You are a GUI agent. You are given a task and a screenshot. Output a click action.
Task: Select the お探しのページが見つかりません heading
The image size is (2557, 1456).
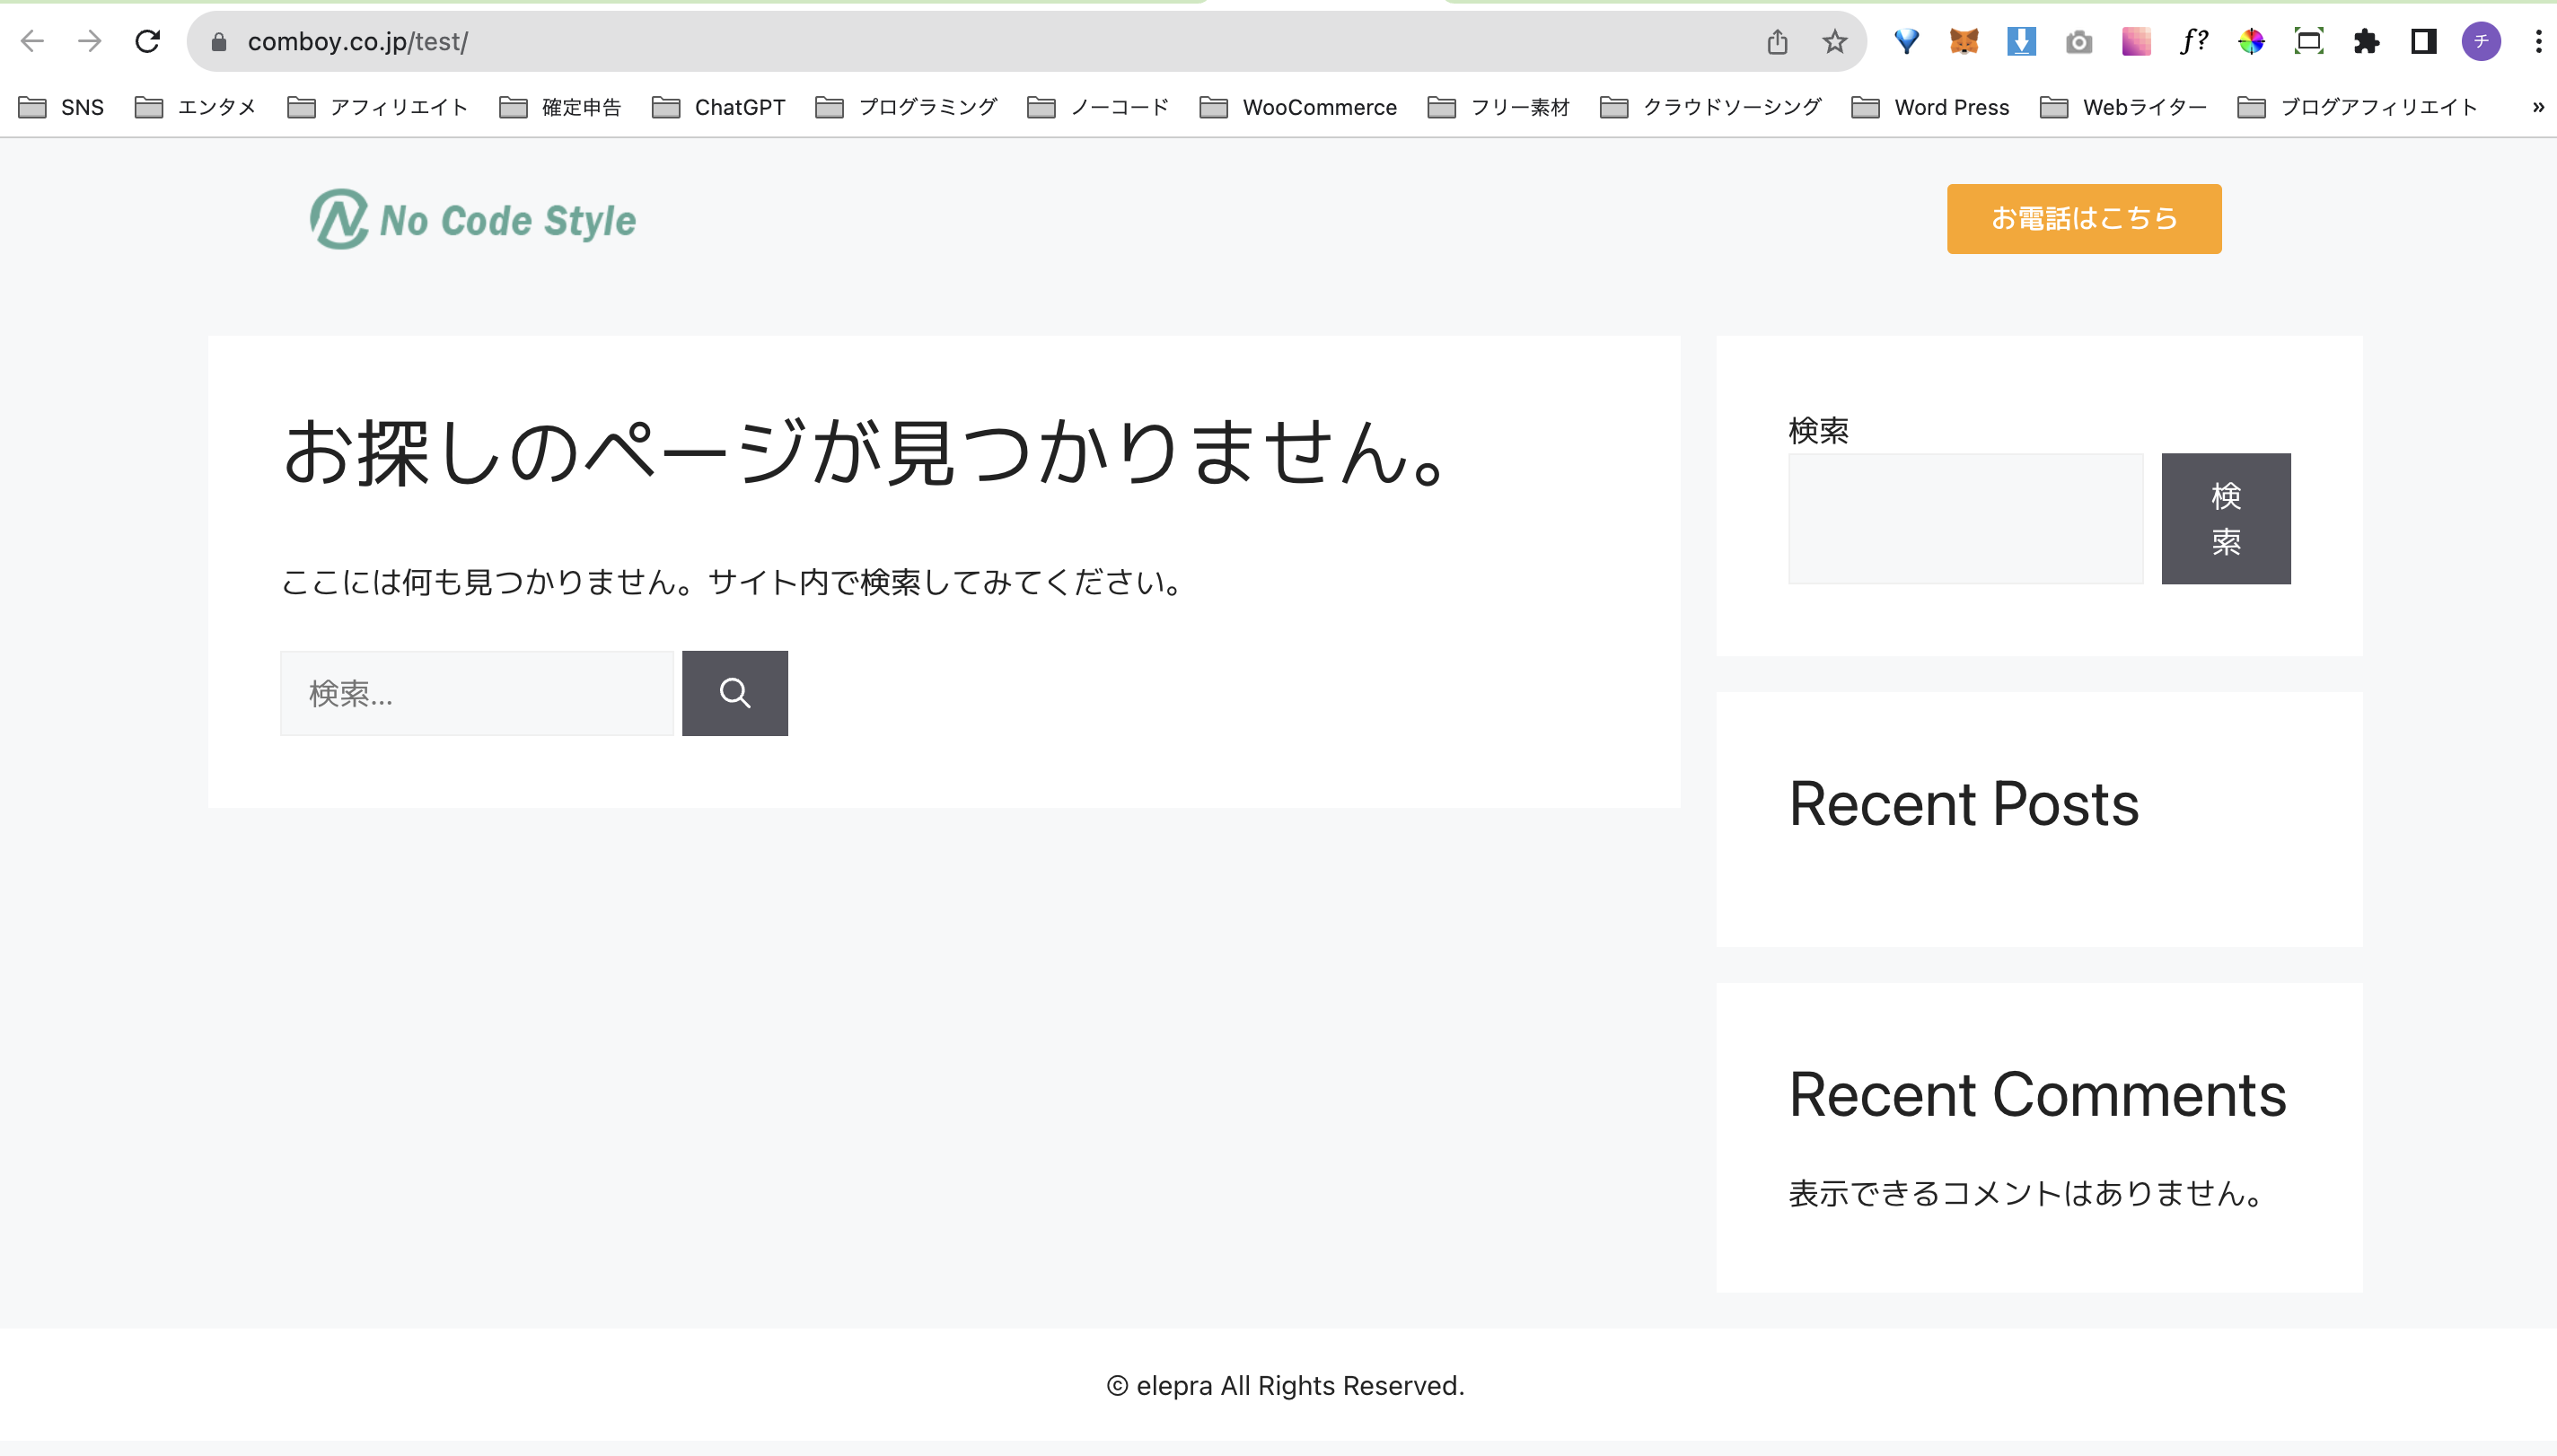[x=864, y=453]
